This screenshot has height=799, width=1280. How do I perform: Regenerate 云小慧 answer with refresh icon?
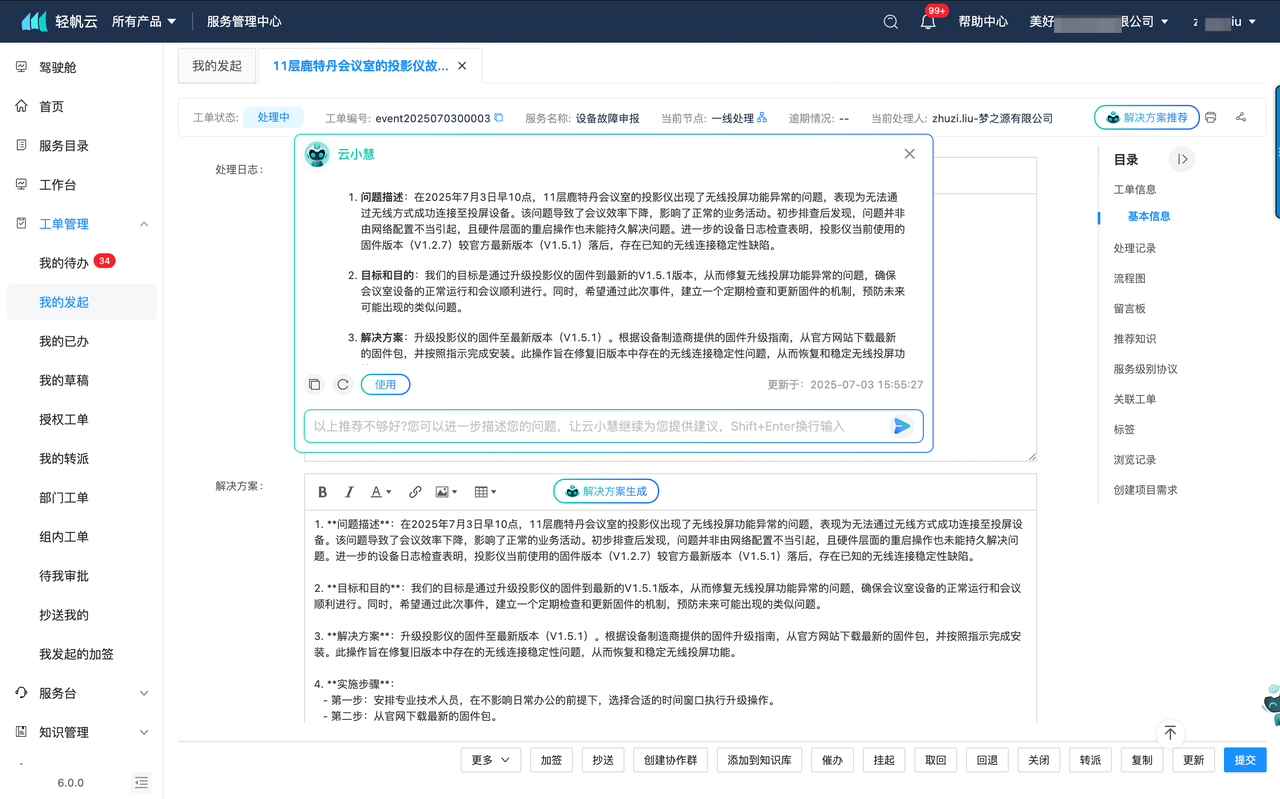click(342, 384)
